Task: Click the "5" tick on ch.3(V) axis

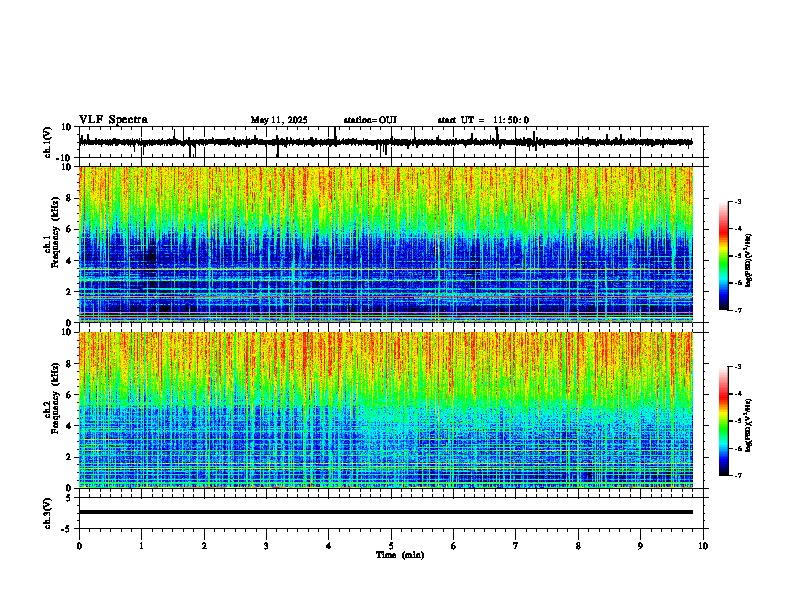Action: pos(69,497)
